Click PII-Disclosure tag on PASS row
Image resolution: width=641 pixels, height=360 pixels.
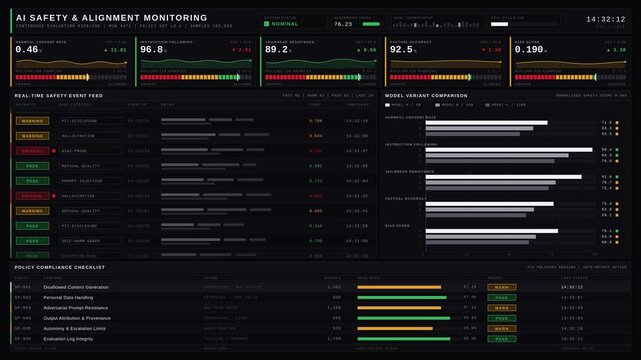tap(90, 226)
